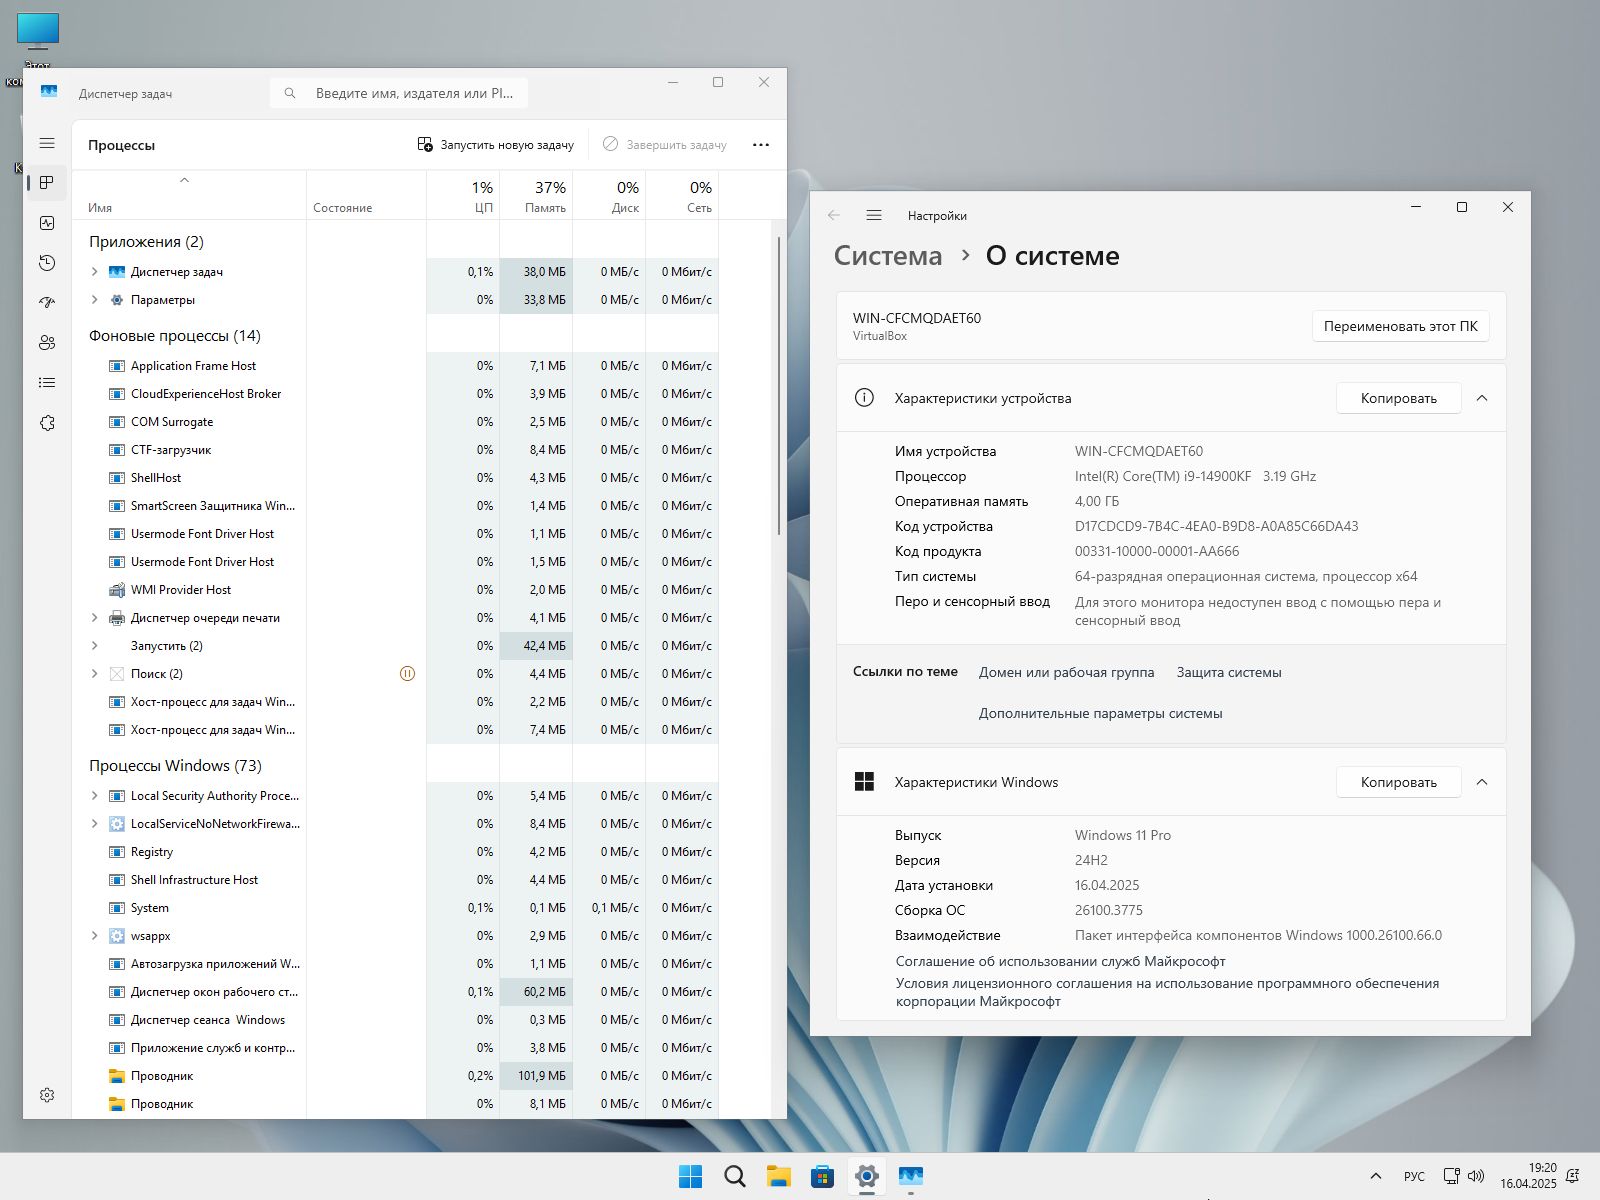
Task: Open Microsoft Store from the taskbar
Action: pos(823,1176)
